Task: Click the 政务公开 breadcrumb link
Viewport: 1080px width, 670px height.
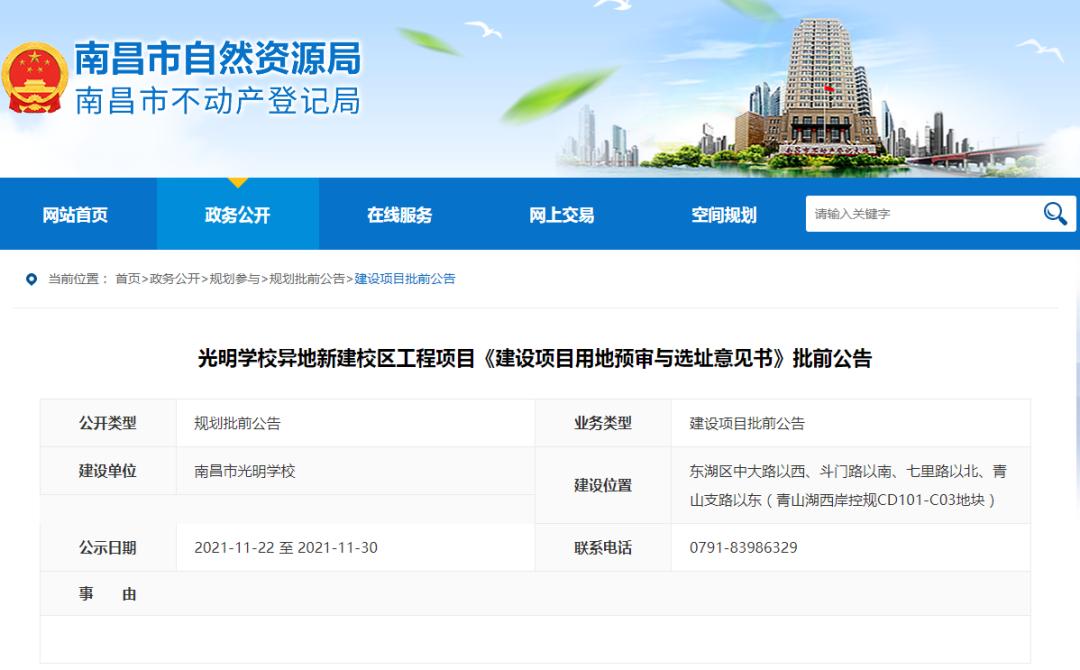Action: click(174, 279)
